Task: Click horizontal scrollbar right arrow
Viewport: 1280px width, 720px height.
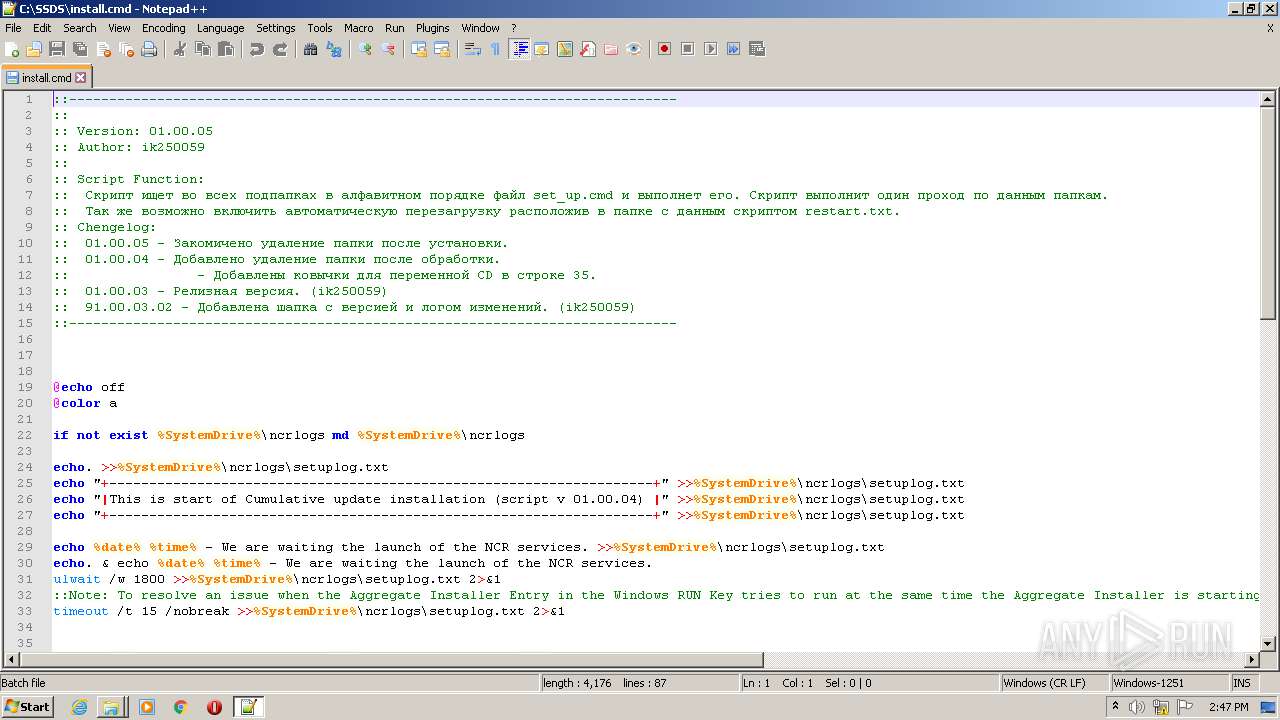Action: tap(1252, 659)
